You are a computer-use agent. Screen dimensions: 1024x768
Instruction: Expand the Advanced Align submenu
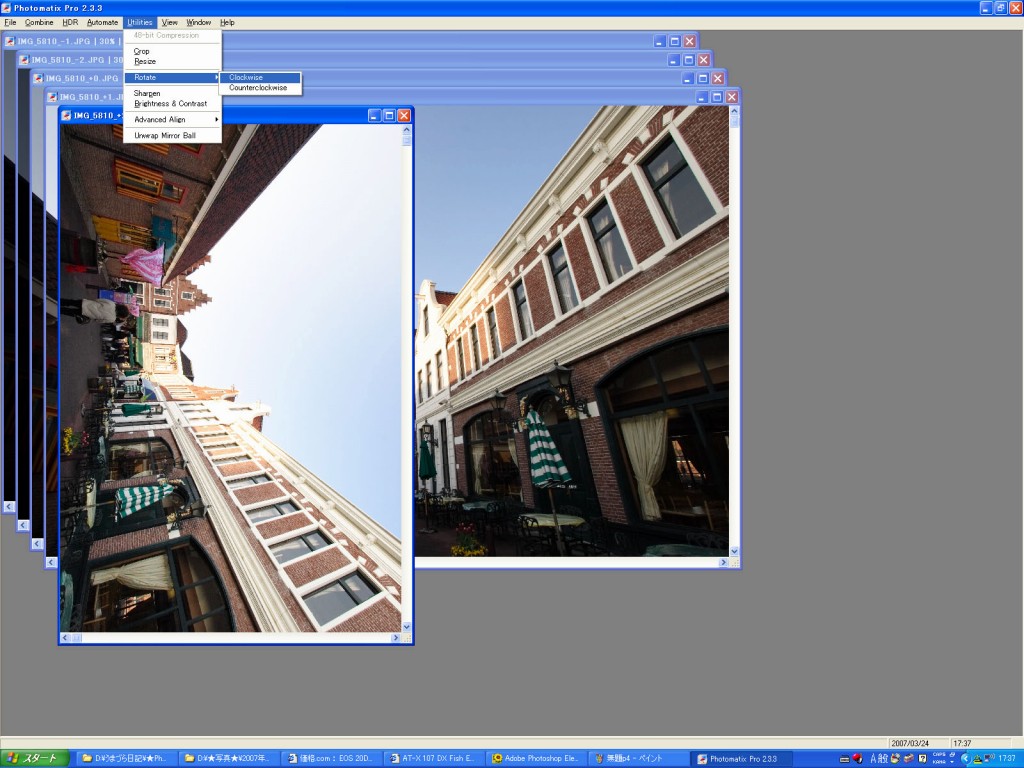173,120
